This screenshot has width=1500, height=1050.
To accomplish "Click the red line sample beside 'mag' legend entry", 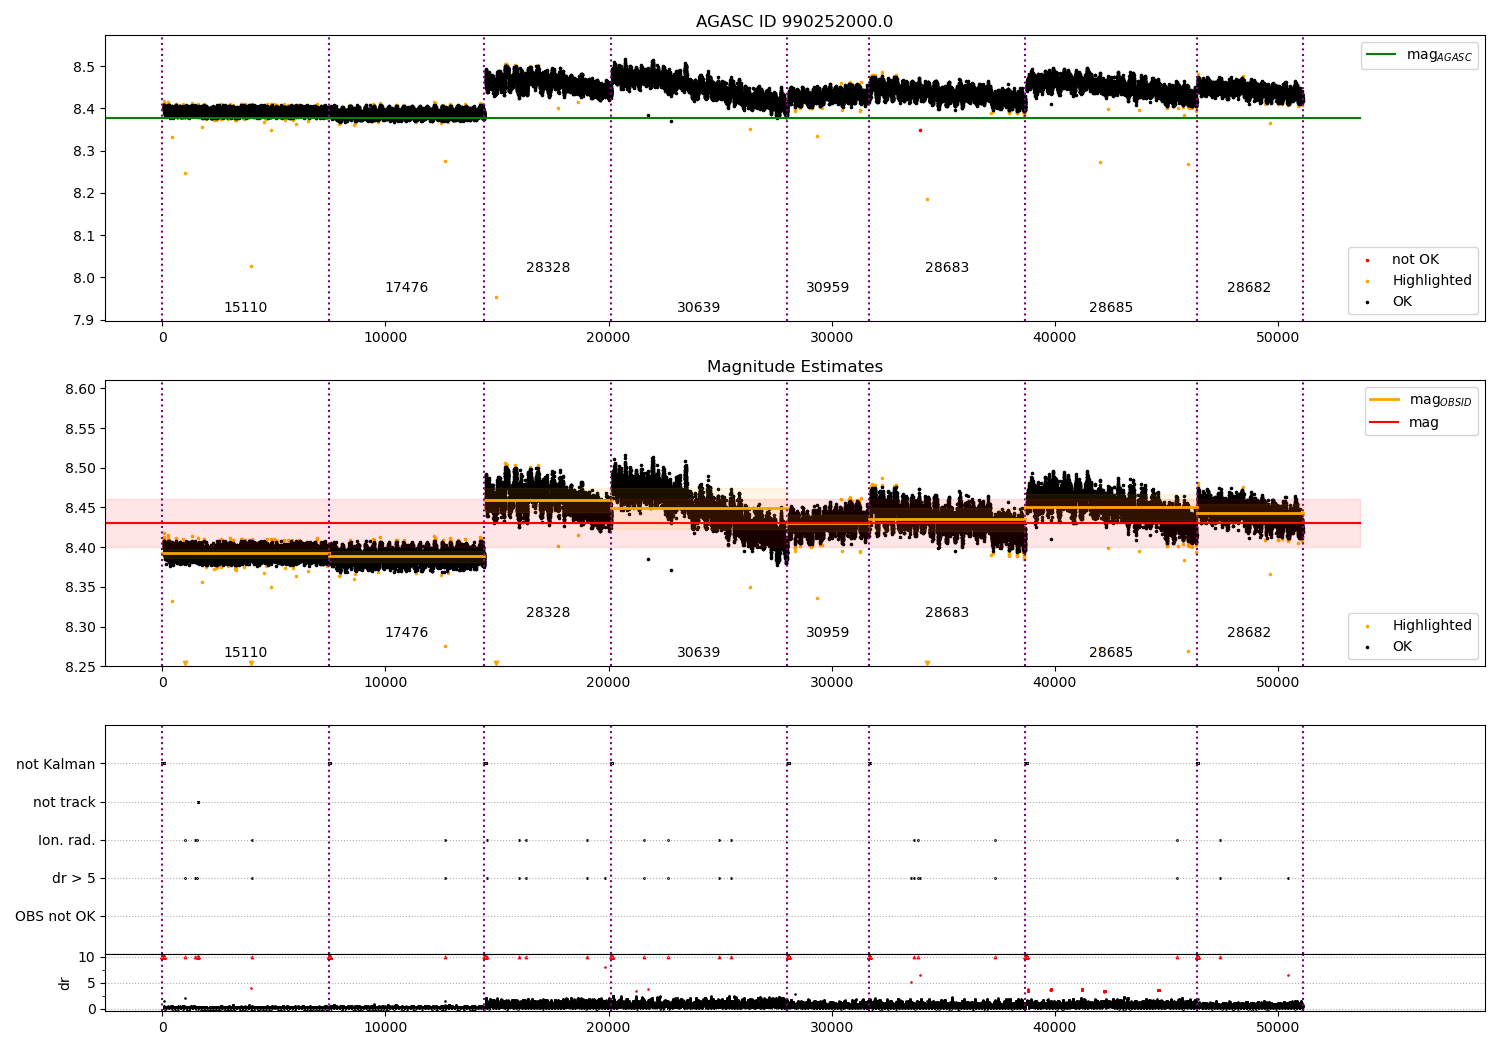I will pos(1385,422).
